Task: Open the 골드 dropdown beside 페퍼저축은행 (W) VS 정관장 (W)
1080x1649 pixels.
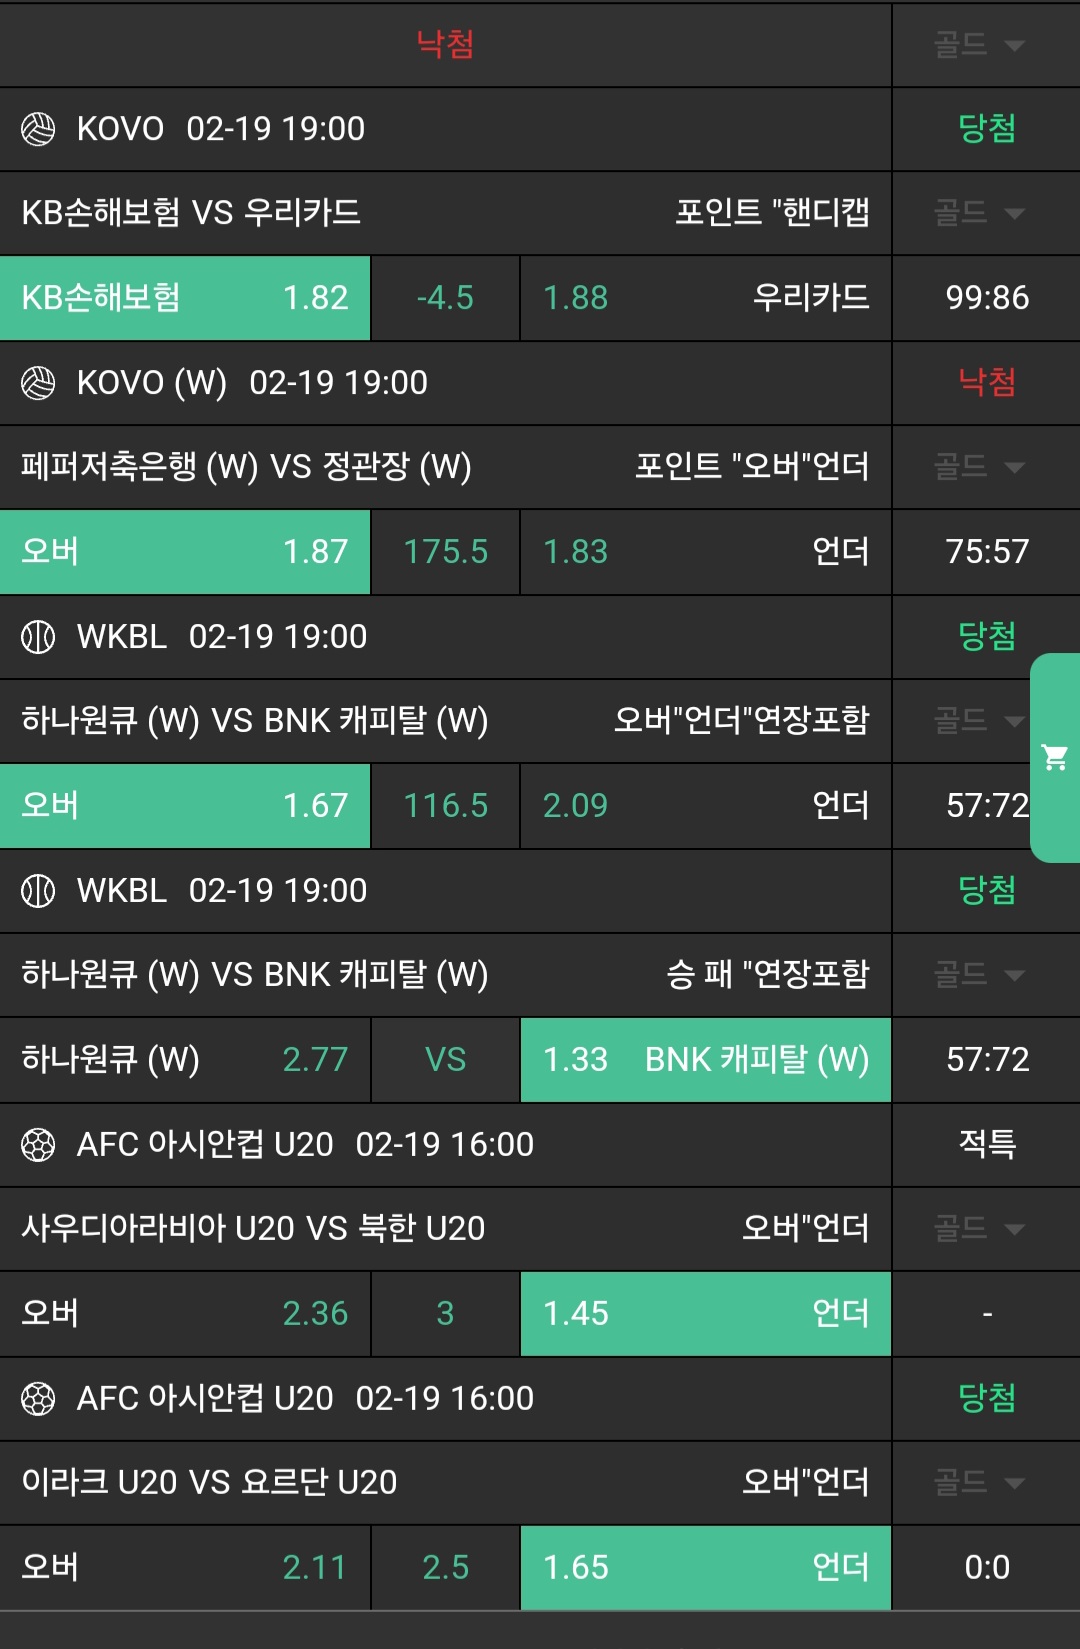Action: point(980,467)
